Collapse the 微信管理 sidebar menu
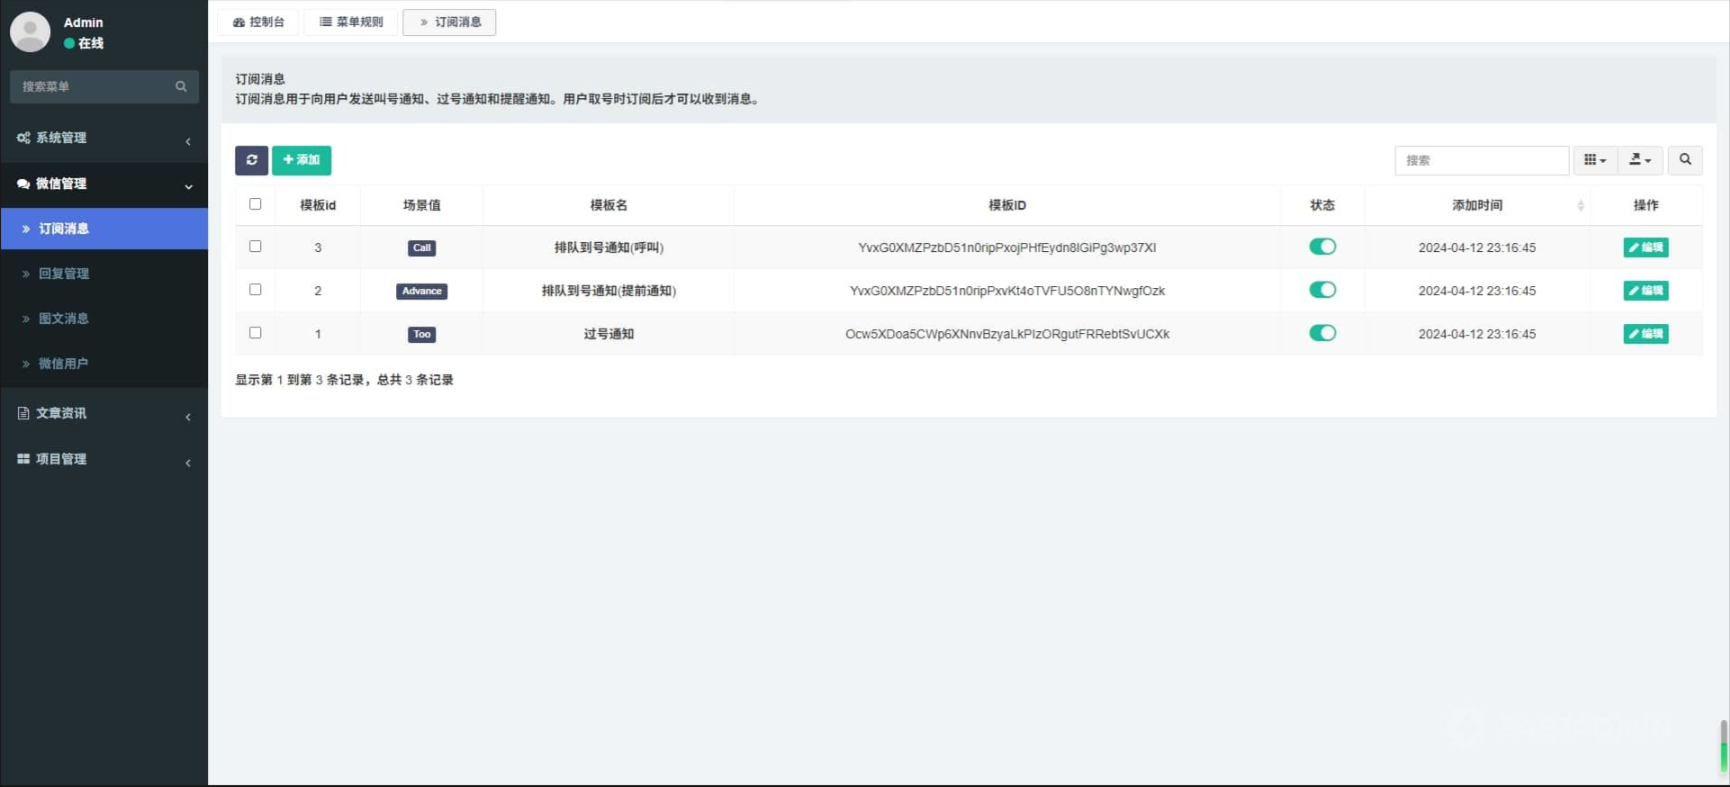Image resolution: width=1730 pixels, height=787 pixels. [104, 184]
